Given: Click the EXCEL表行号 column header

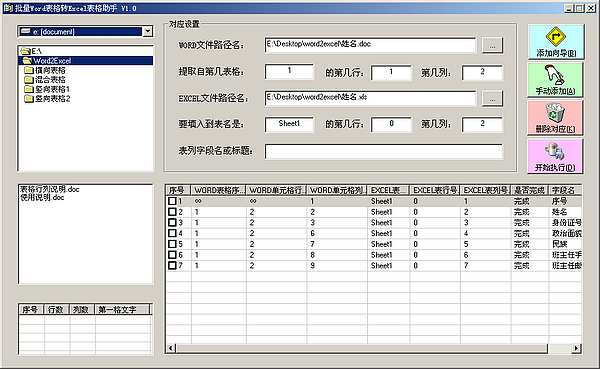Looking at the screenshot, I should point(435,190).
